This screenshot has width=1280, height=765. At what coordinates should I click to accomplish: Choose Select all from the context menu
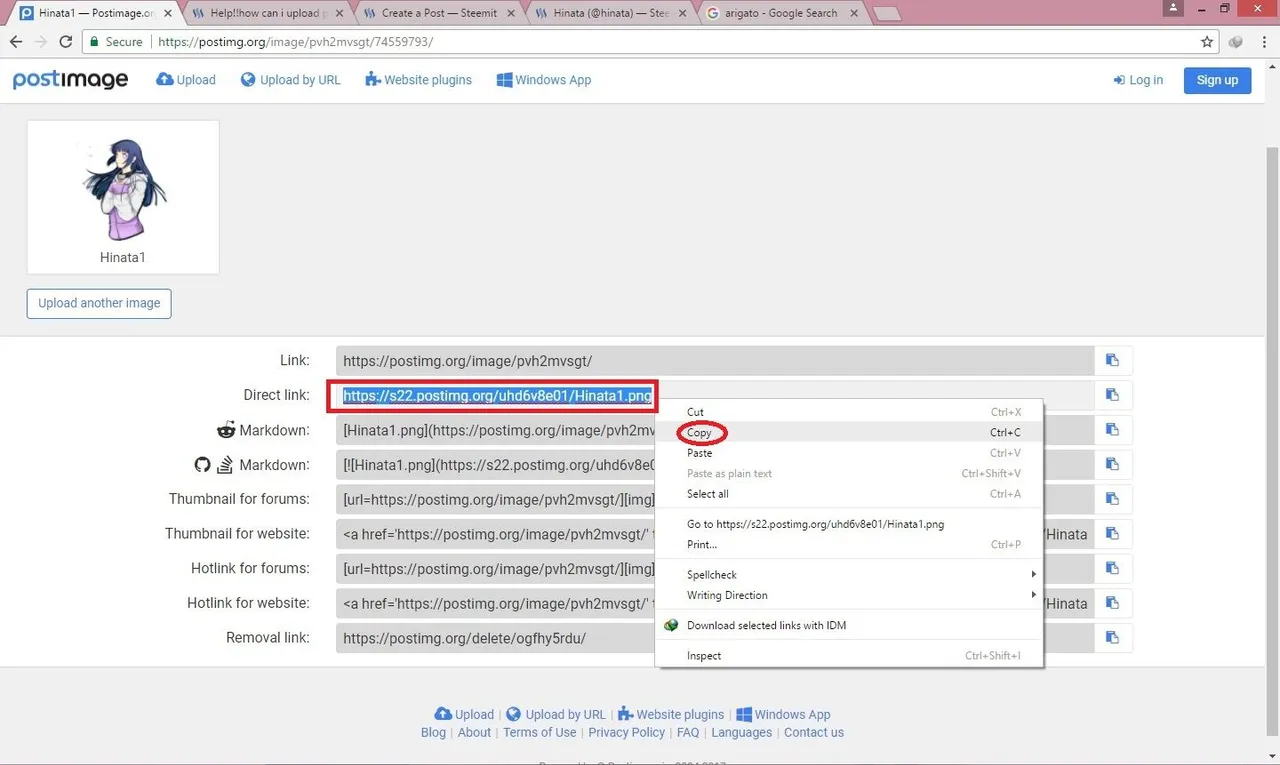click(x=849, y=494)
